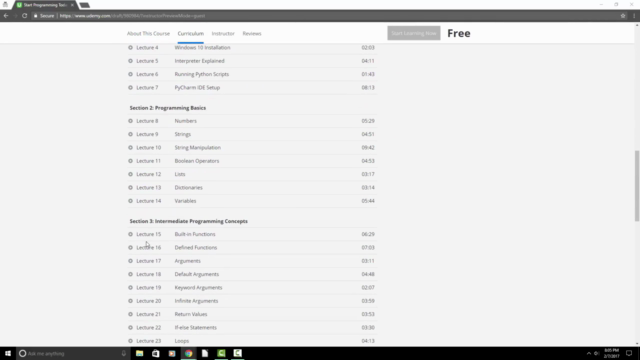The height and width of the screenshot is (360, 640).
Task: Click Start Learning Now button
Action: coord(414,33)
